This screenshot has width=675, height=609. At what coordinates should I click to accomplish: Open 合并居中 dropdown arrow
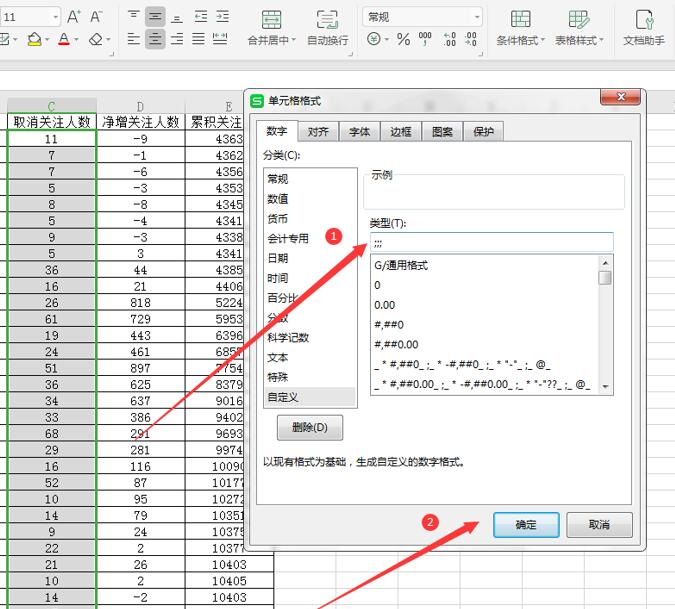[x=294, y=40]
